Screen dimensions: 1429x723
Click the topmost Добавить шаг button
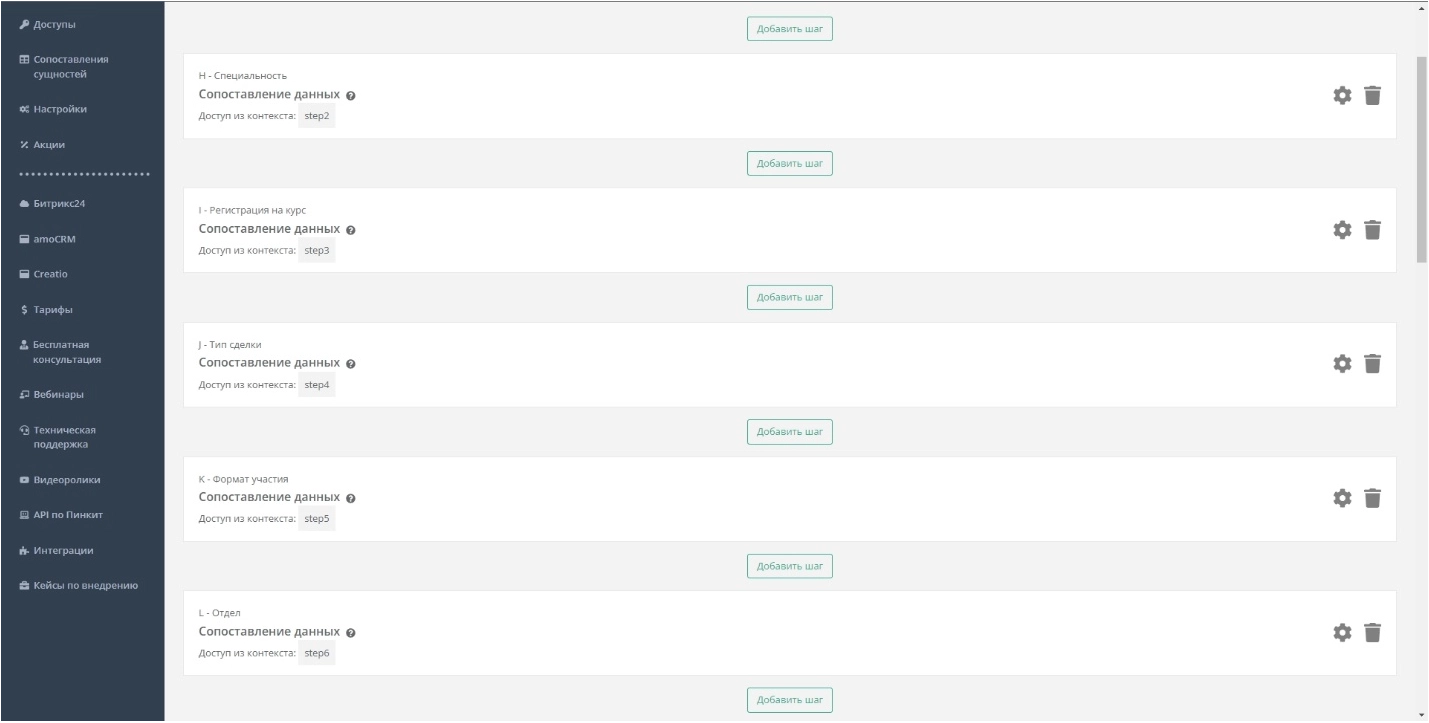click(789, 29)
